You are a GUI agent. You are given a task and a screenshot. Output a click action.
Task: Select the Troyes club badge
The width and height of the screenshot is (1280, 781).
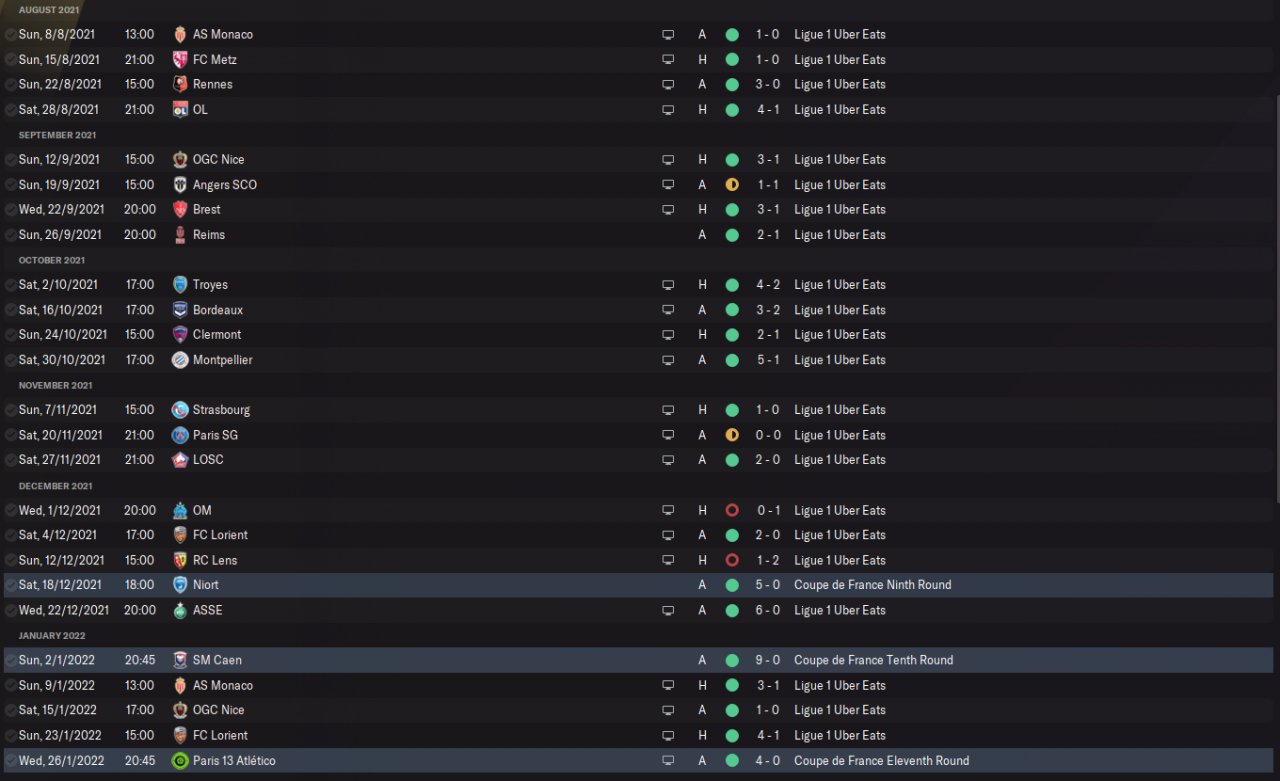(x=180, y=284)
